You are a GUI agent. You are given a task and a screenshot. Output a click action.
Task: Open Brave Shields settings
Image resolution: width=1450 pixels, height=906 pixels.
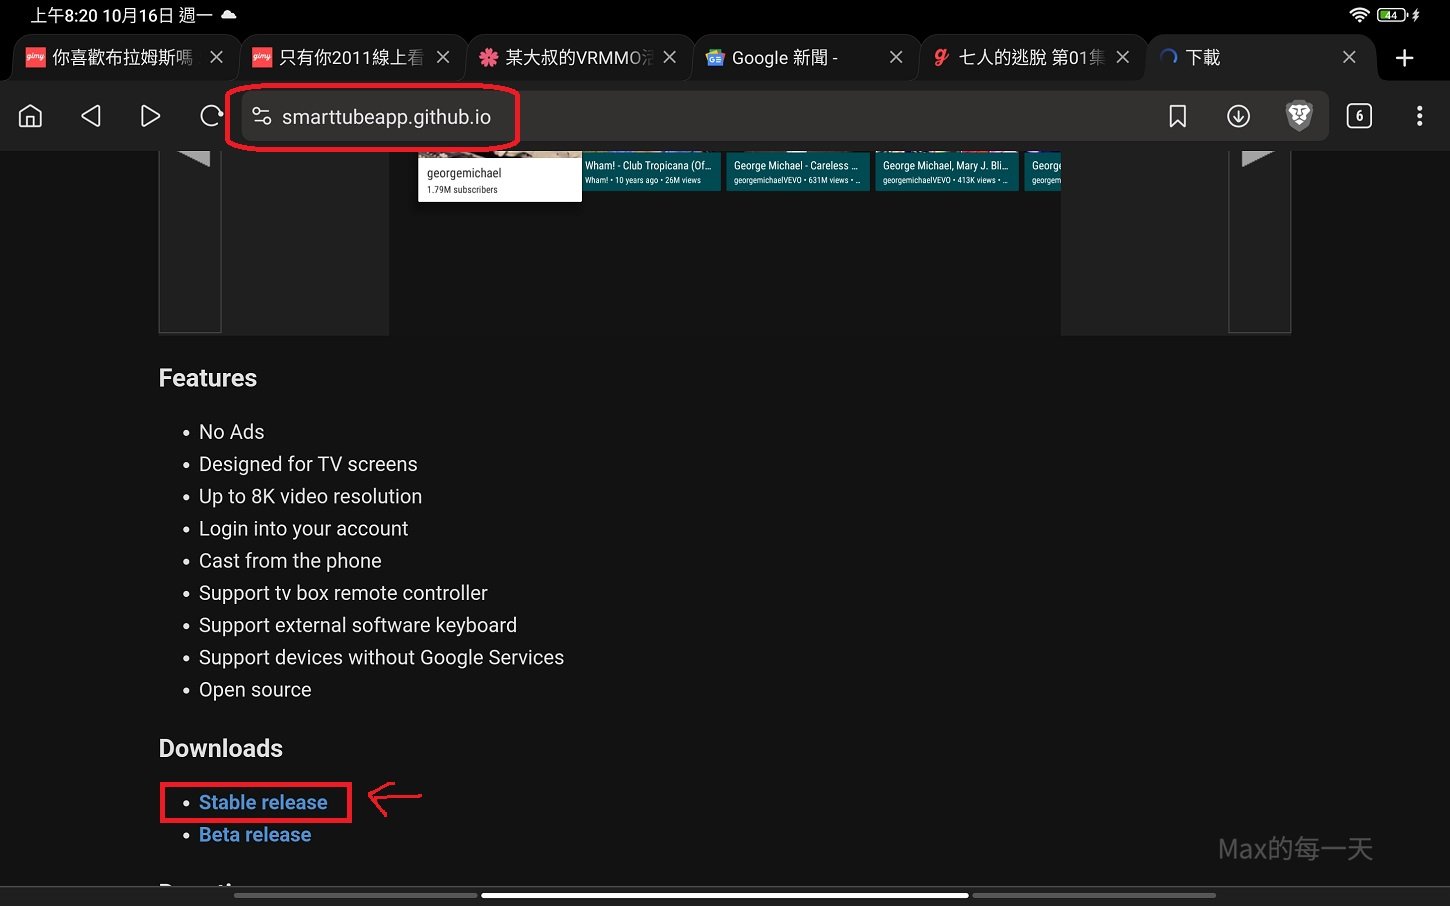coord(1298,115)
